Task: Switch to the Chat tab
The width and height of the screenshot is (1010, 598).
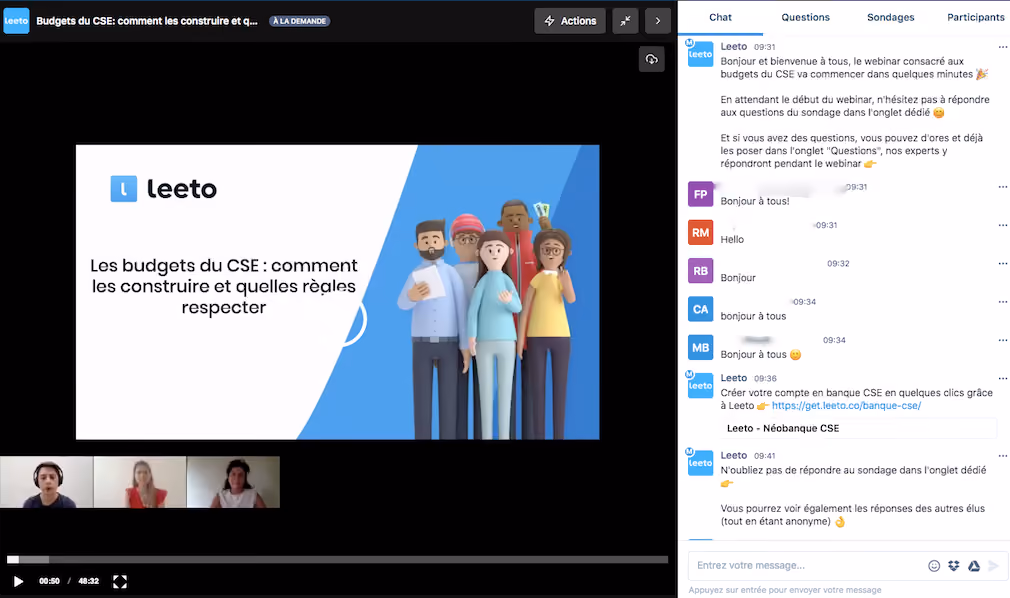Action: pyautogui.click(x=720, y=17)
